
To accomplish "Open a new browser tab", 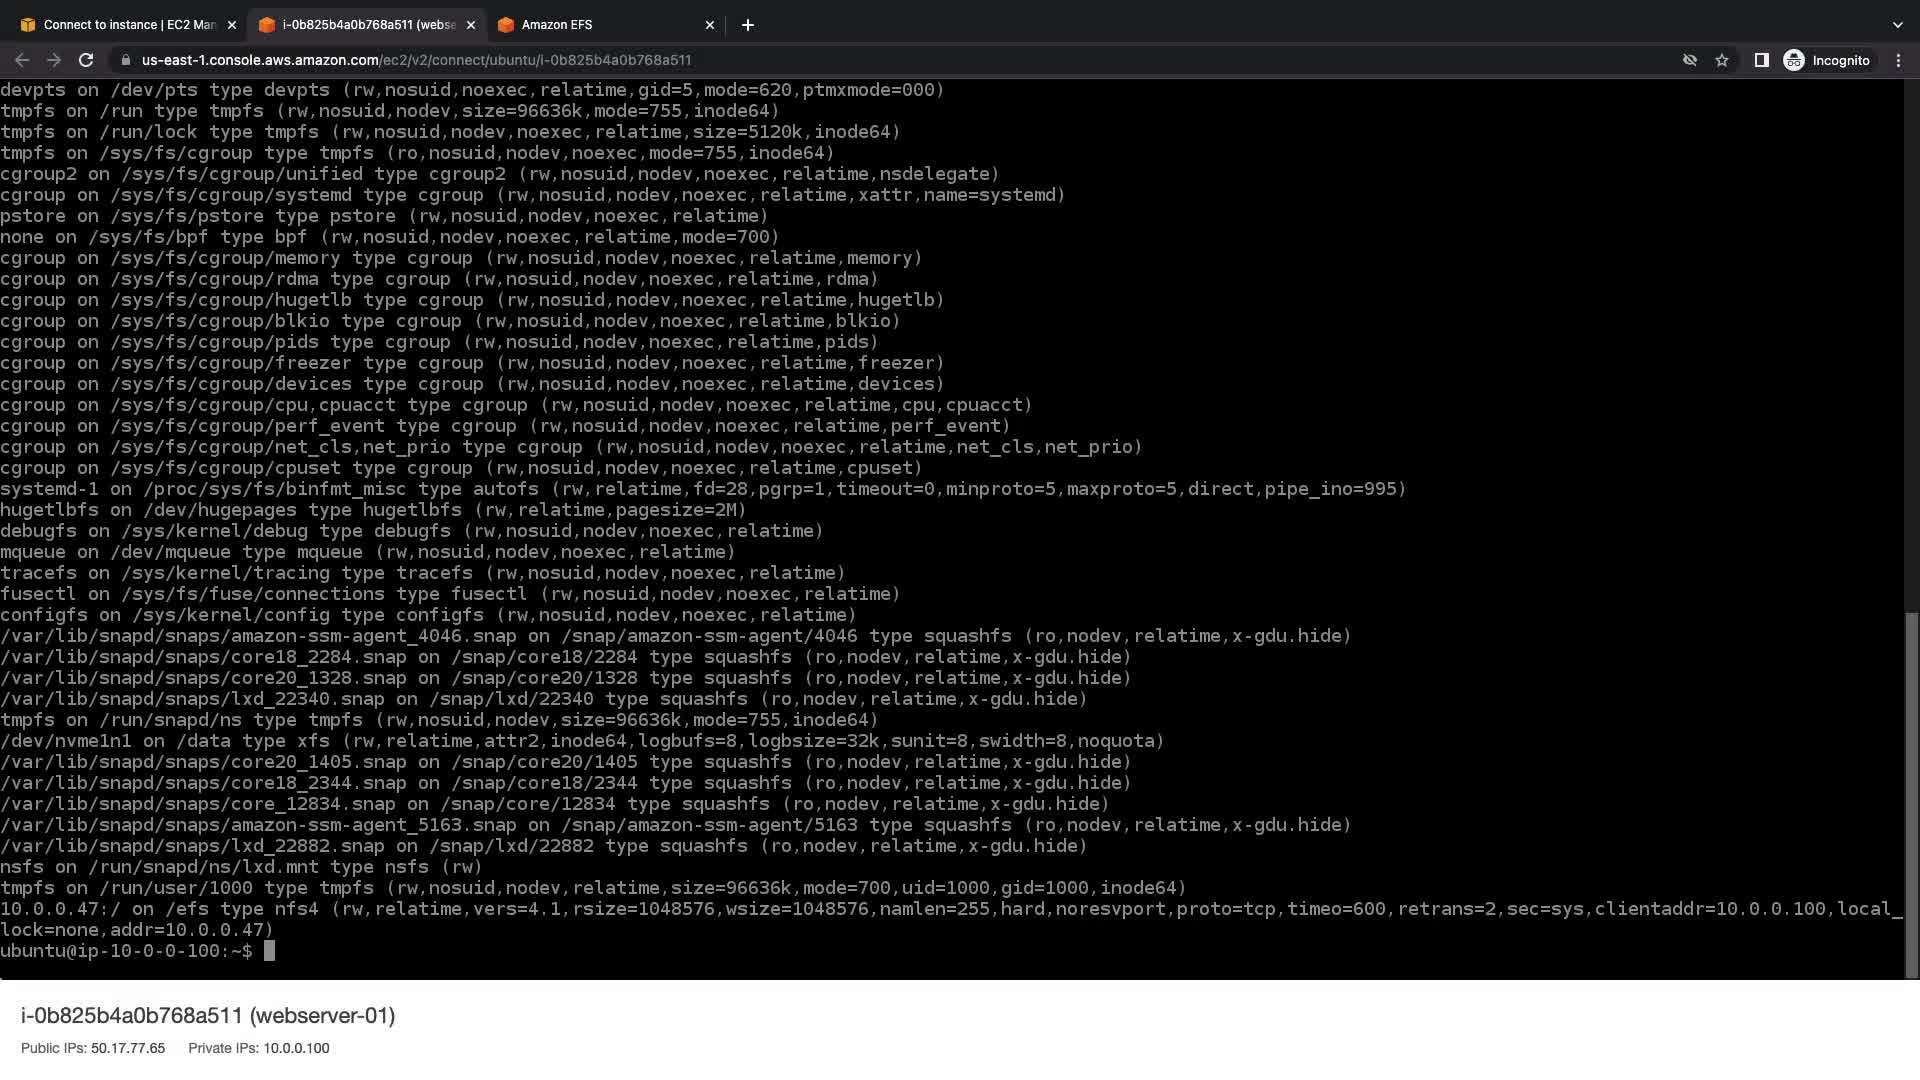I will [x=748, y=25].
